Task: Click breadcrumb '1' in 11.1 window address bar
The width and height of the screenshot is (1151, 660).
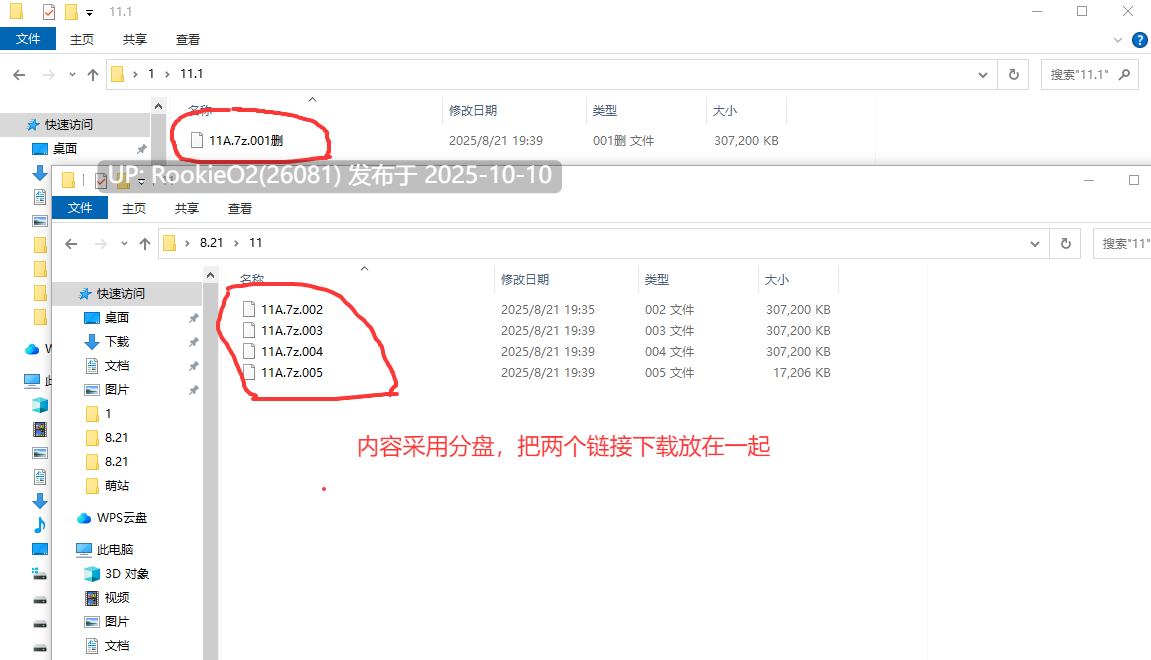Action: coord(151,73)
